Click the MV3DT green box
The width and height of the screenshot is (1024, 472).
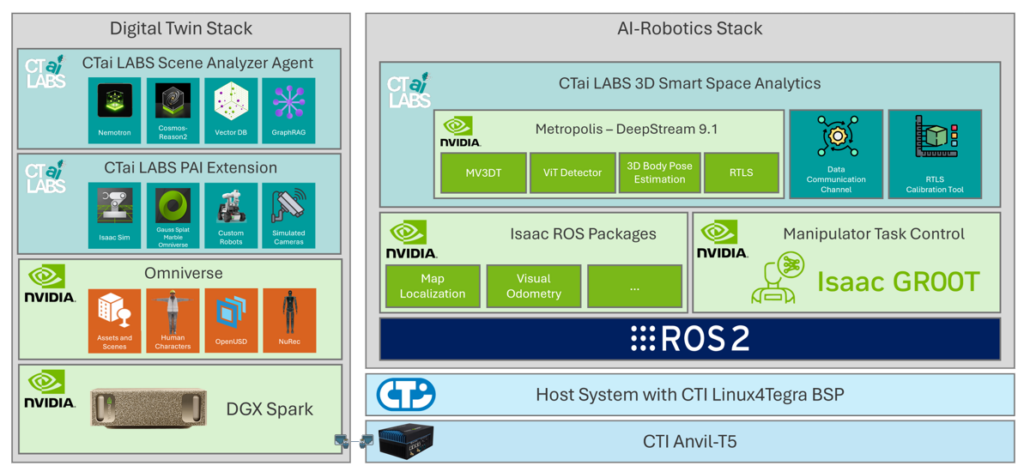[x=483, y=173]
